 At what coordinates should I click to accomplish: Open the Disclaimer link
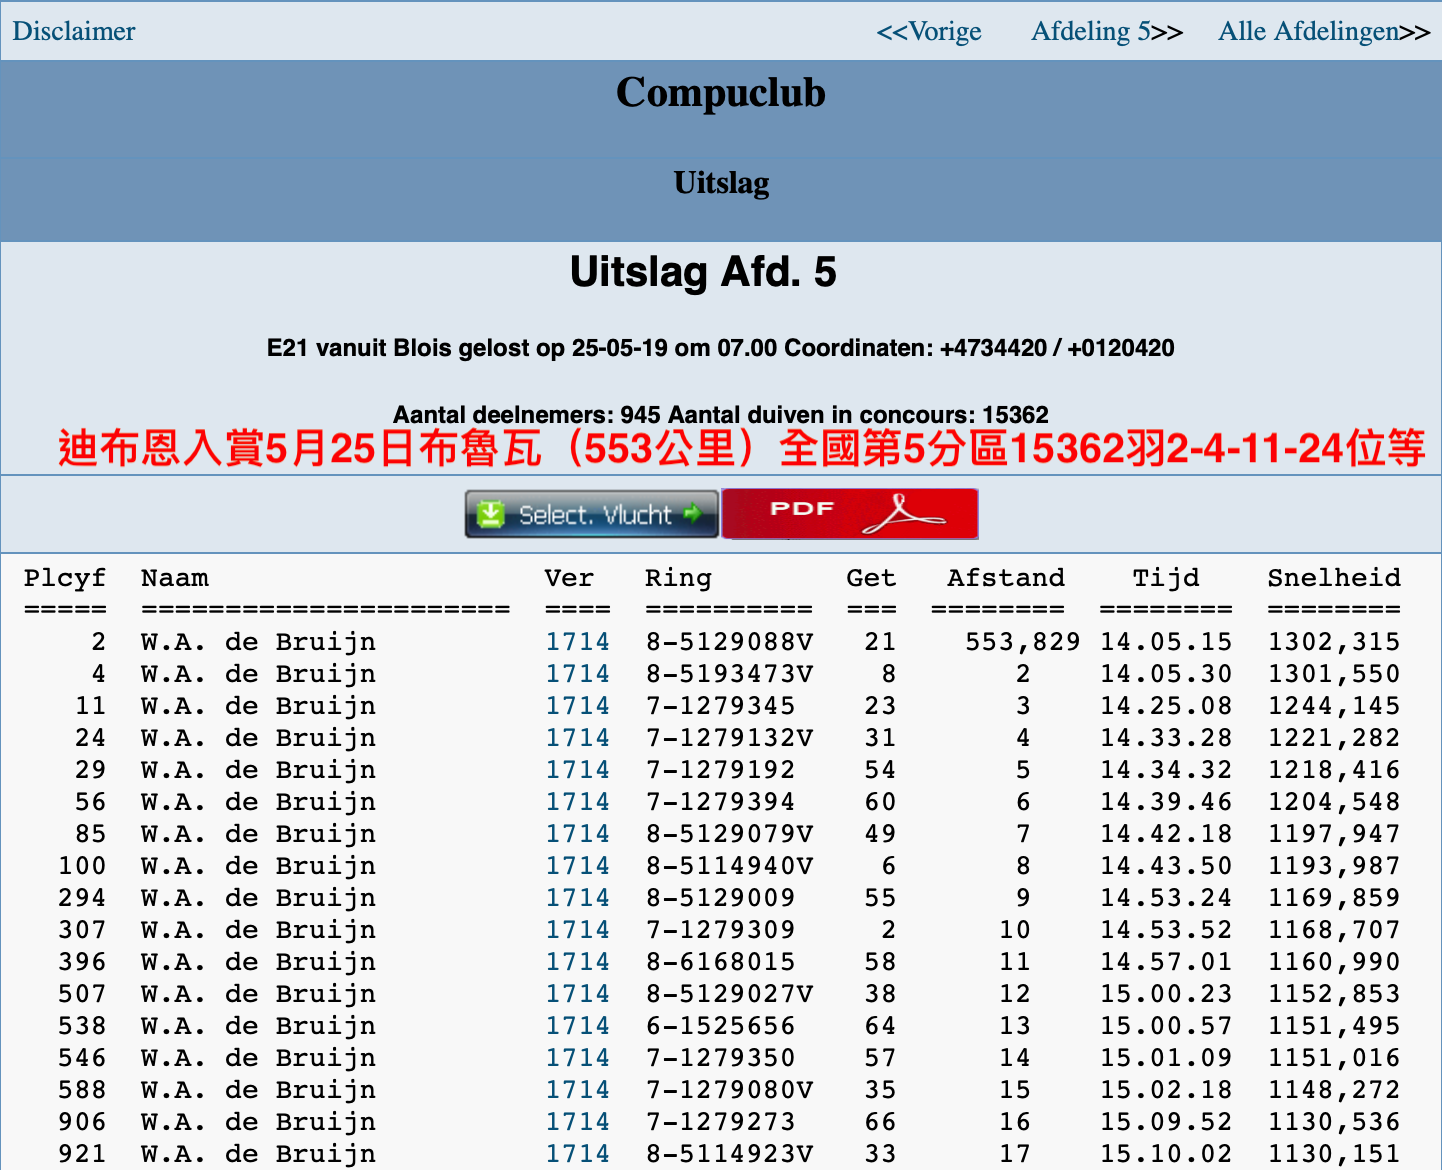(x=74, y=31)
